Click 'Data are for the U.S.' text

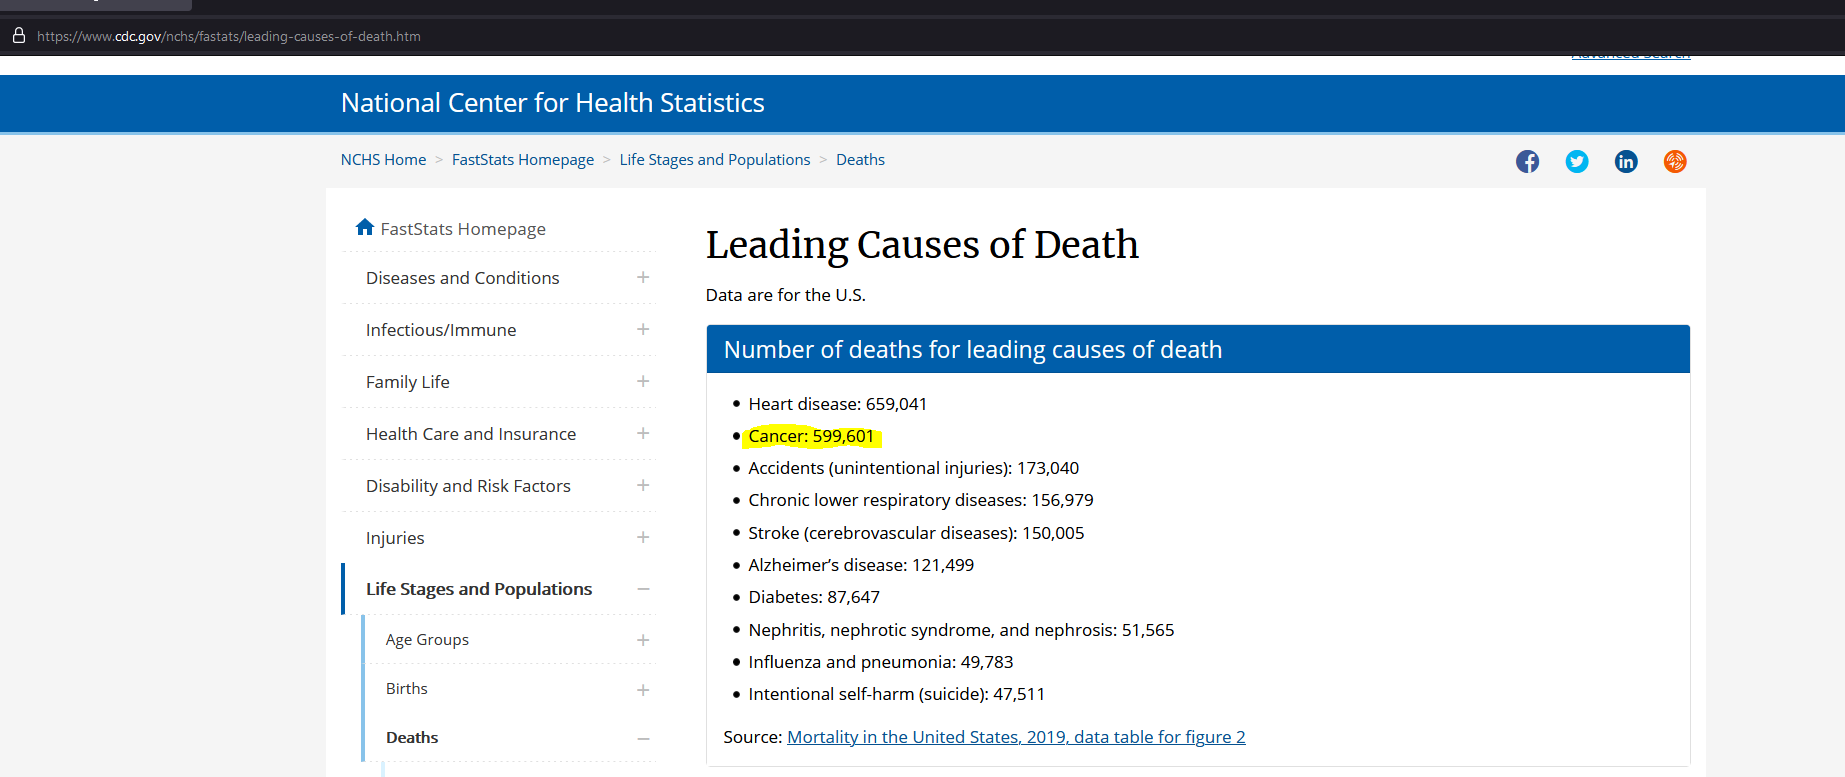(786, 295)
